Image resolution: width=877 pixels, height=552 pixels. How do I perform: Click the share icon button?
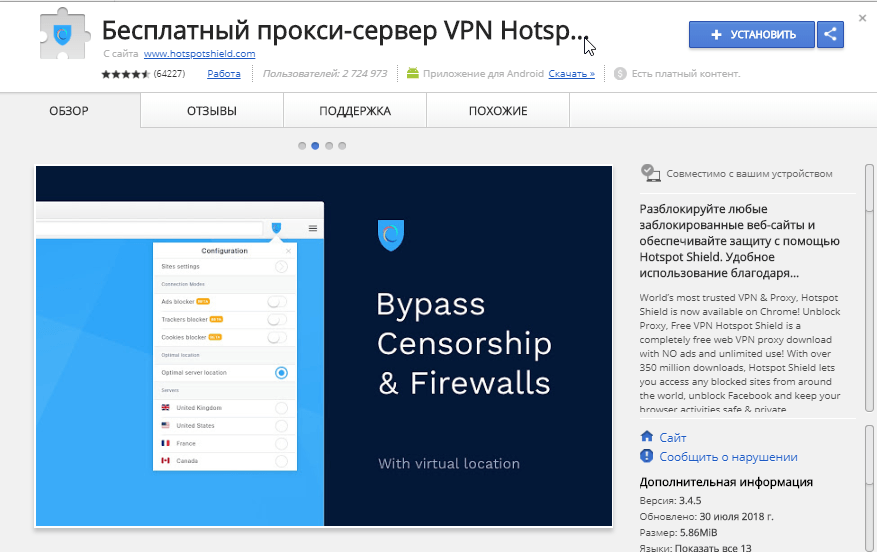[x=830, y=35]
